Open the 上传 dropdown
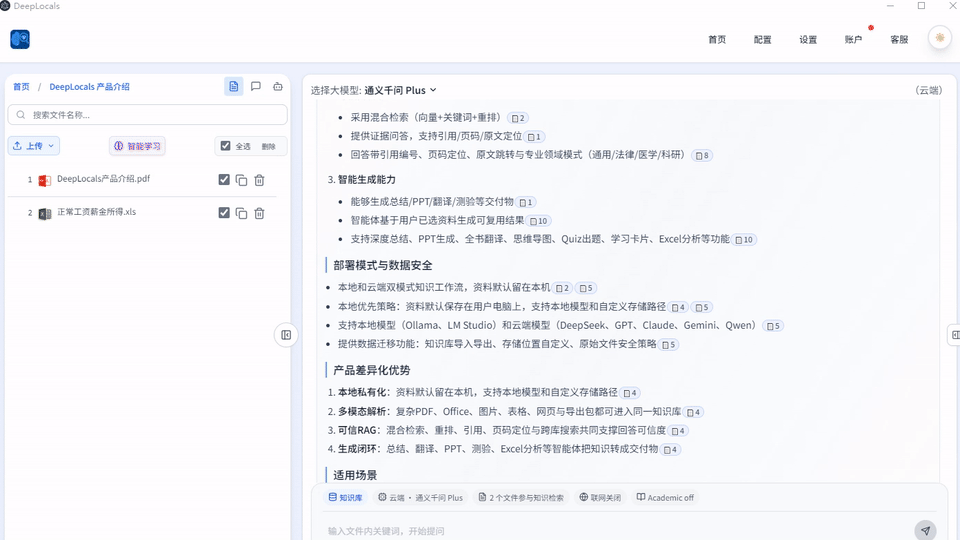This screenshot has height=540, width=960. (34, 146)
